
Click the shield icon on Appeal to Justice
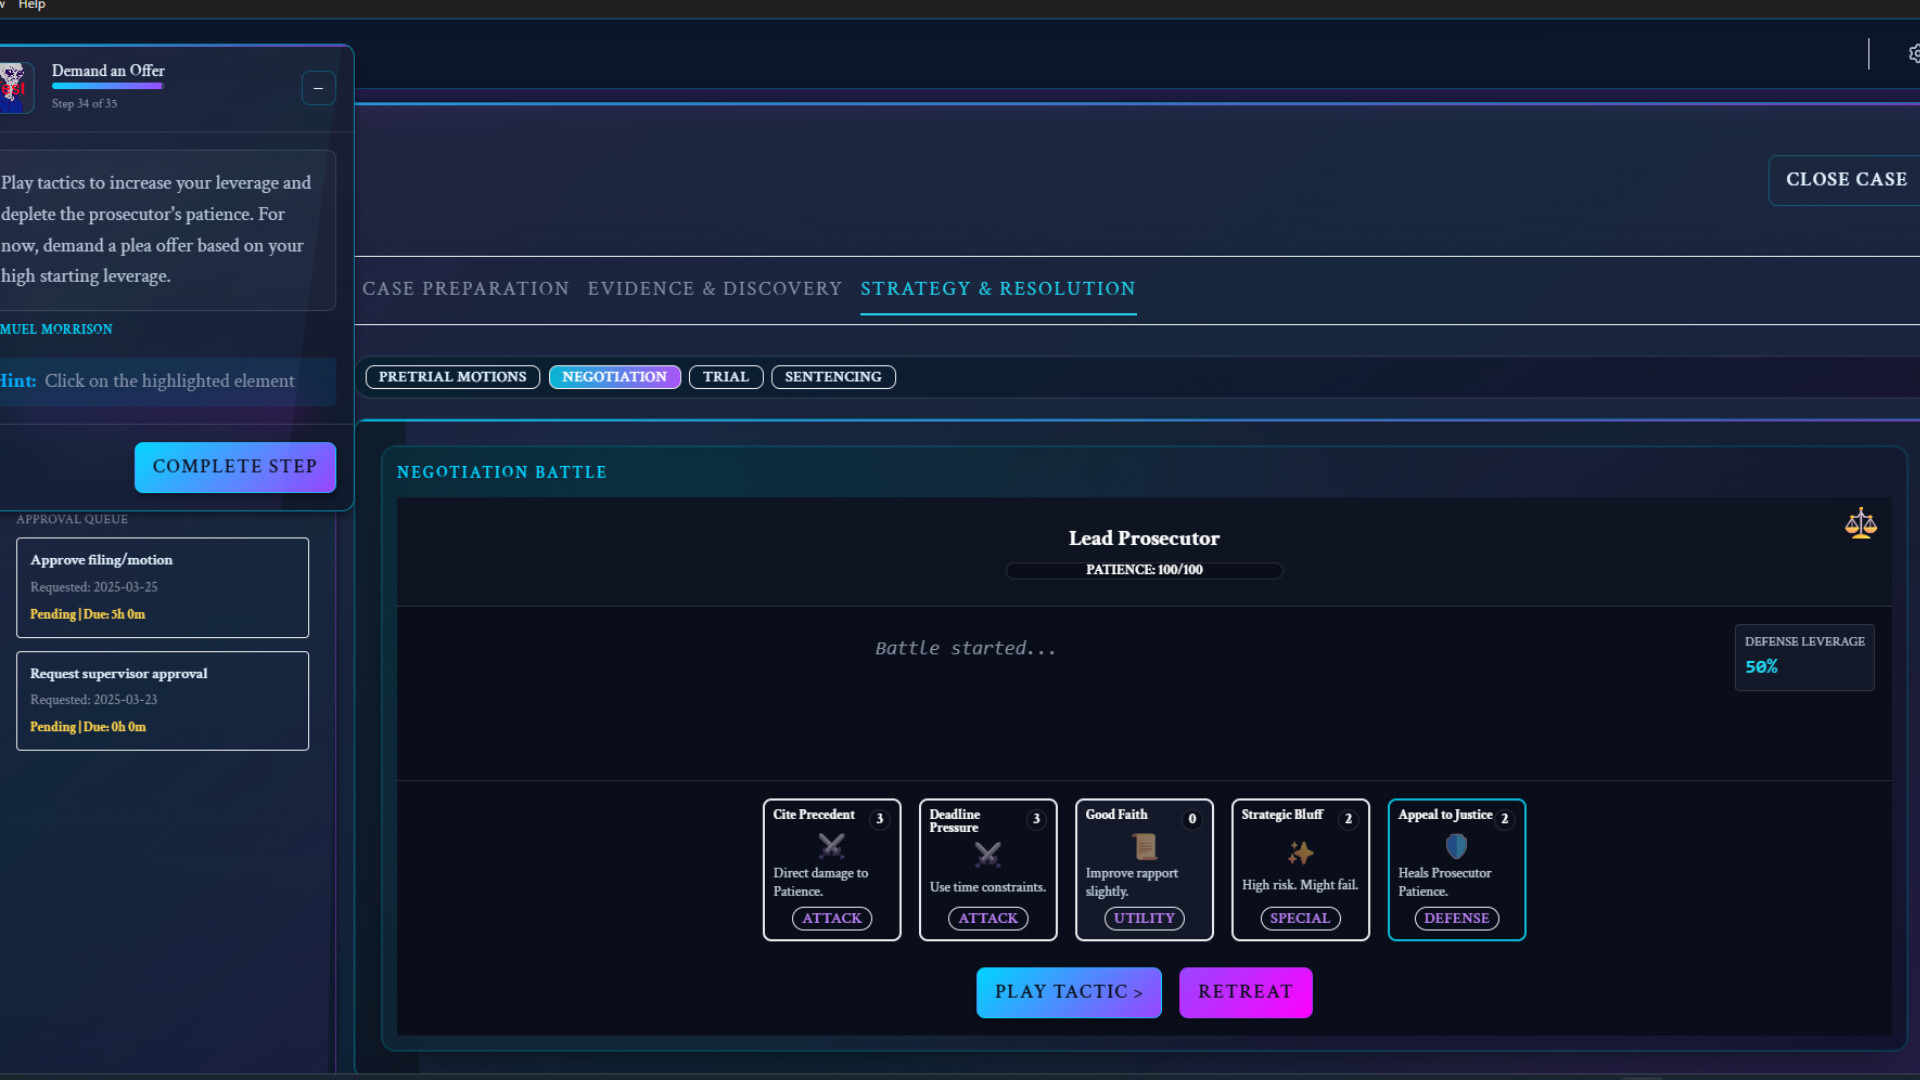(1456, 847)
